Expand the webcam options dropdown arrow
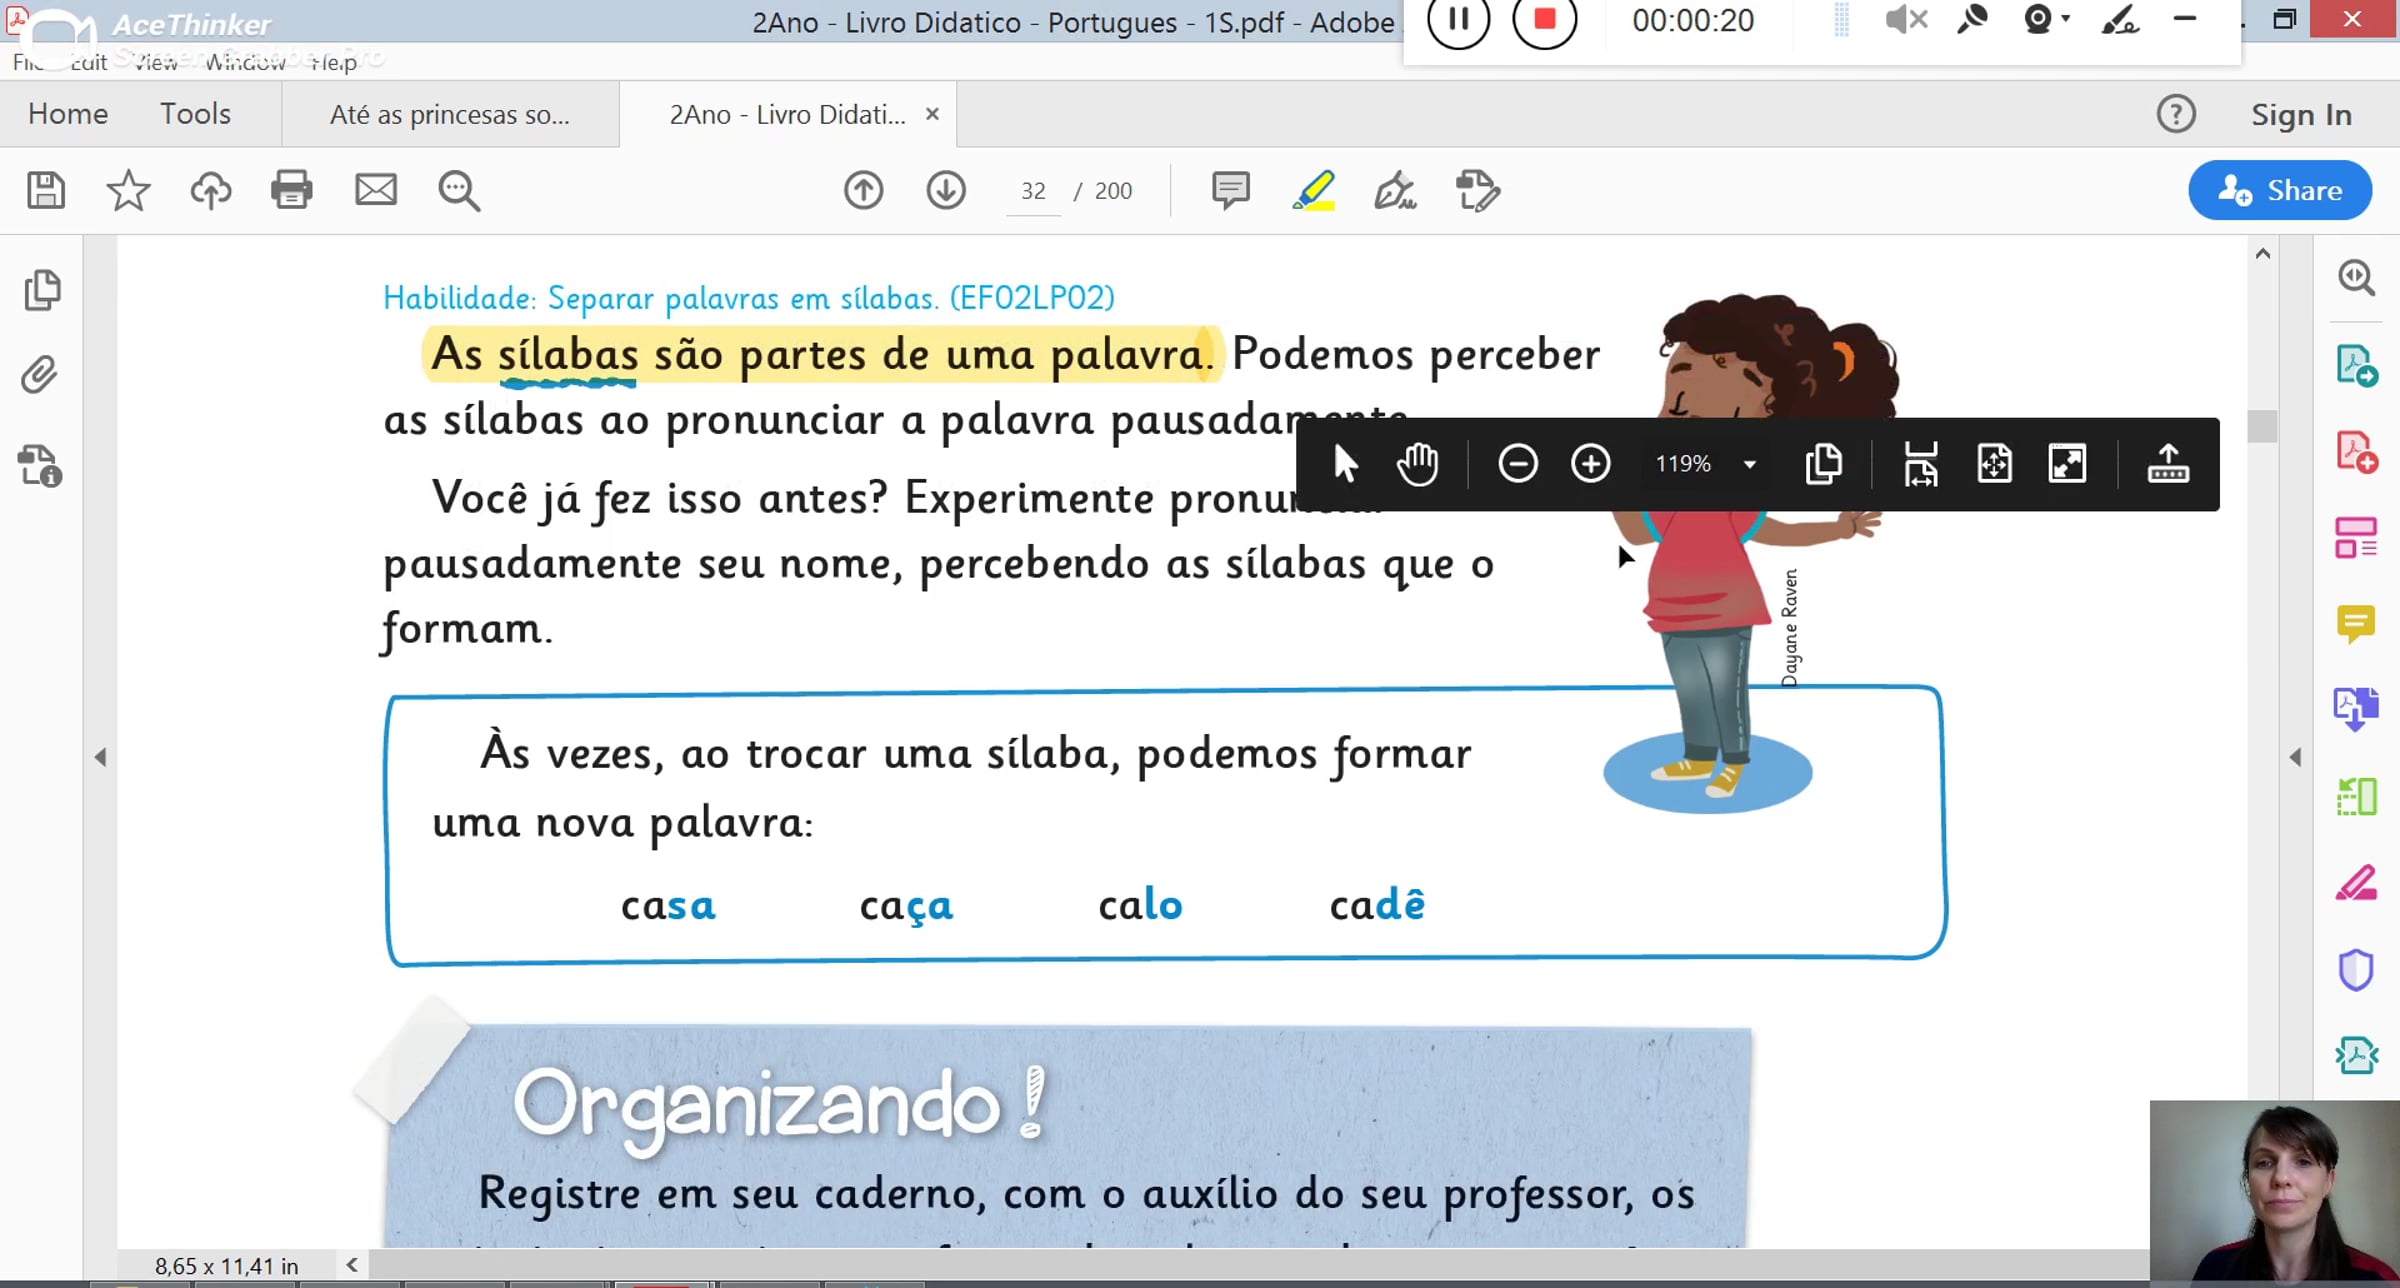 2066,19
